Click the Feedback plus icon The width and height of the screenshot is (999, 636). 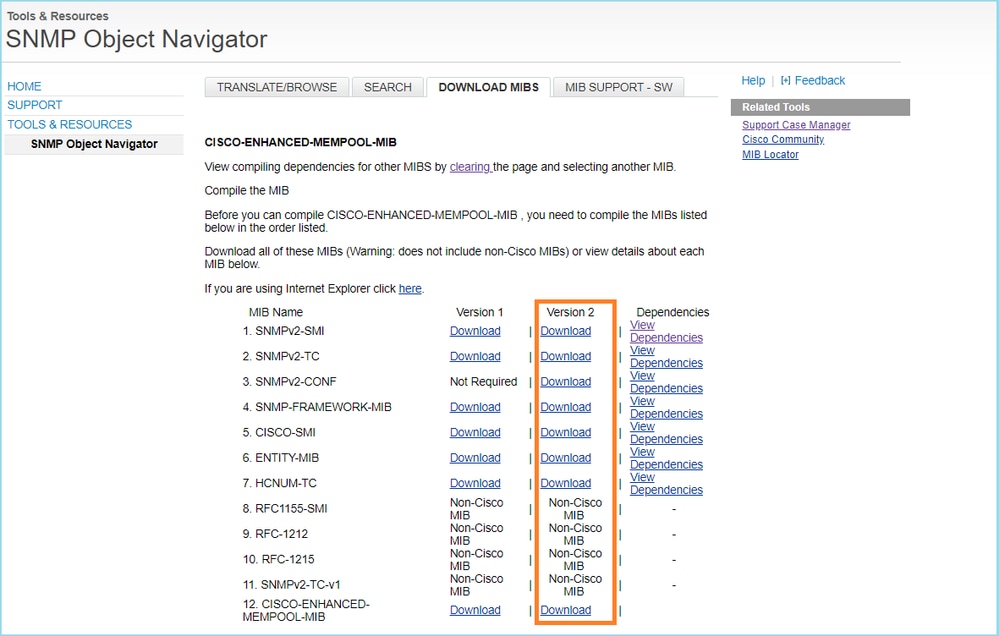click(x=786, y=81)
